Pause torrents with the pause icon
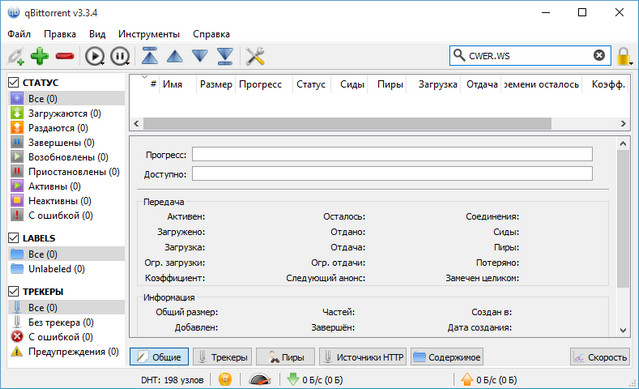 [x=120, y=56]
